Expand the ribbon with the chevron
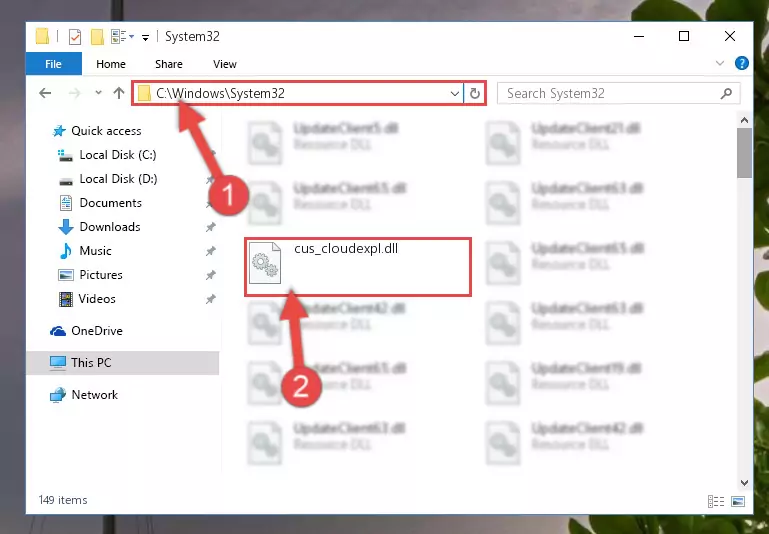The height and width of the screenshot is (534, 769). 719,63
